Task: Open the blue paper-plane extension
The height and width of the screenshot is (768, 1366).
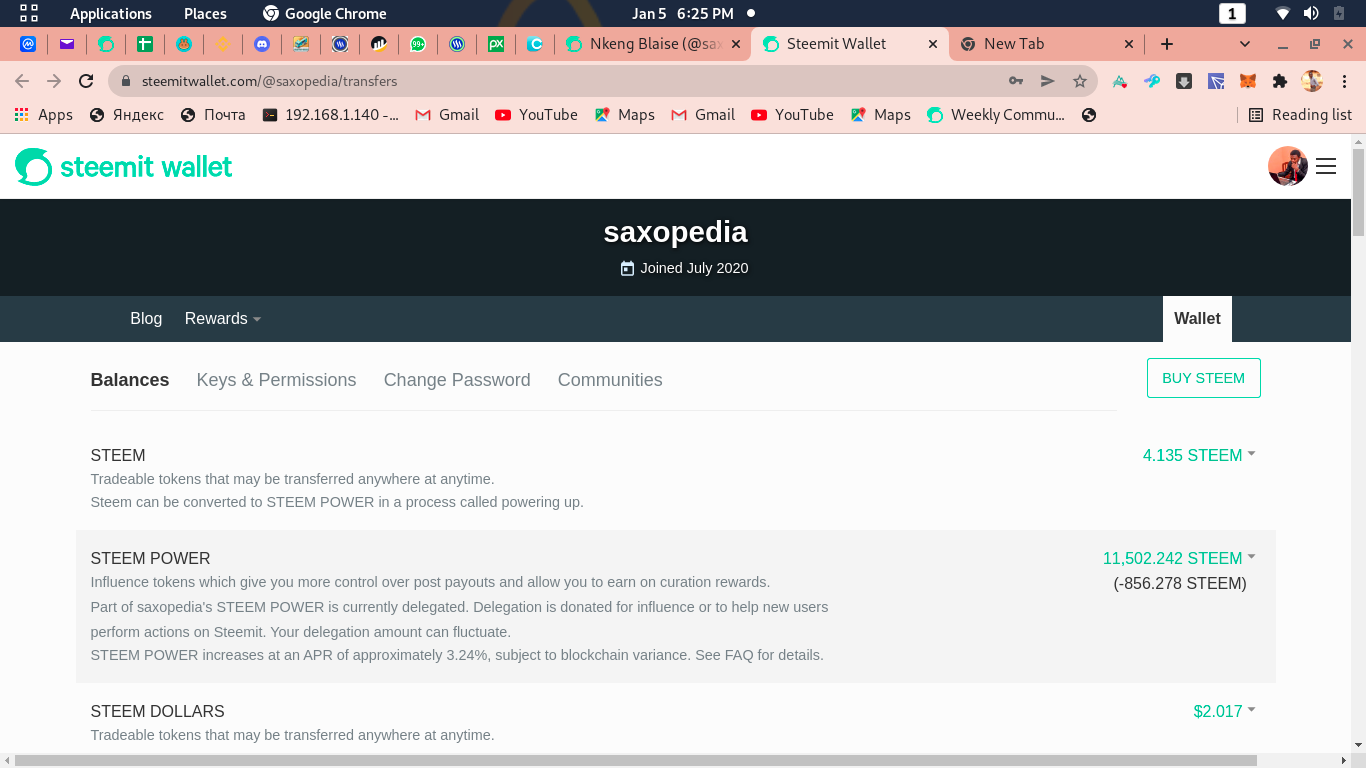Action: point(1216,81)
